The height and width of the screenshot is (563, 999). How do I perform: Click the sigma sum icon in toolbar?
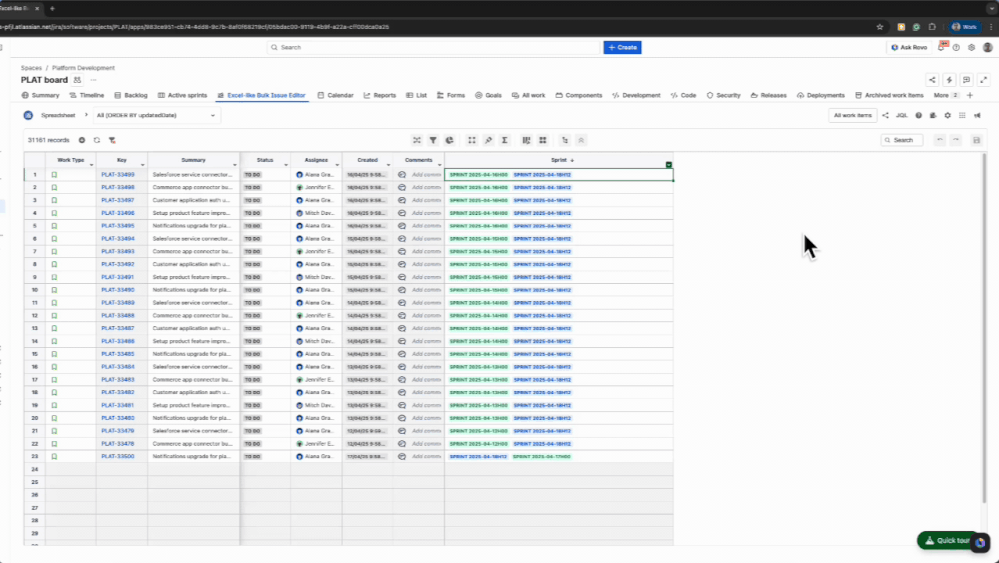tap(504, 140)
